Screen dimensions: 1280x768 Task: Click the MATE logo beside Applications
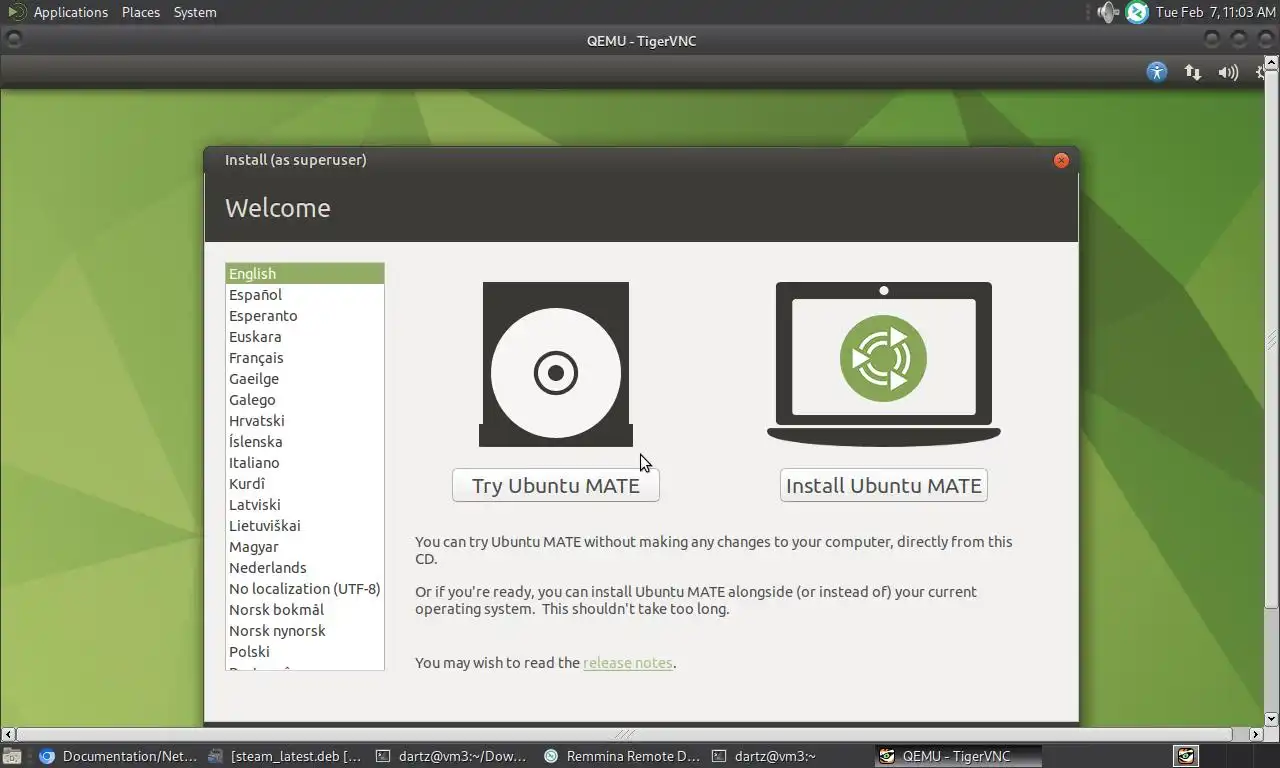[16, 12]
